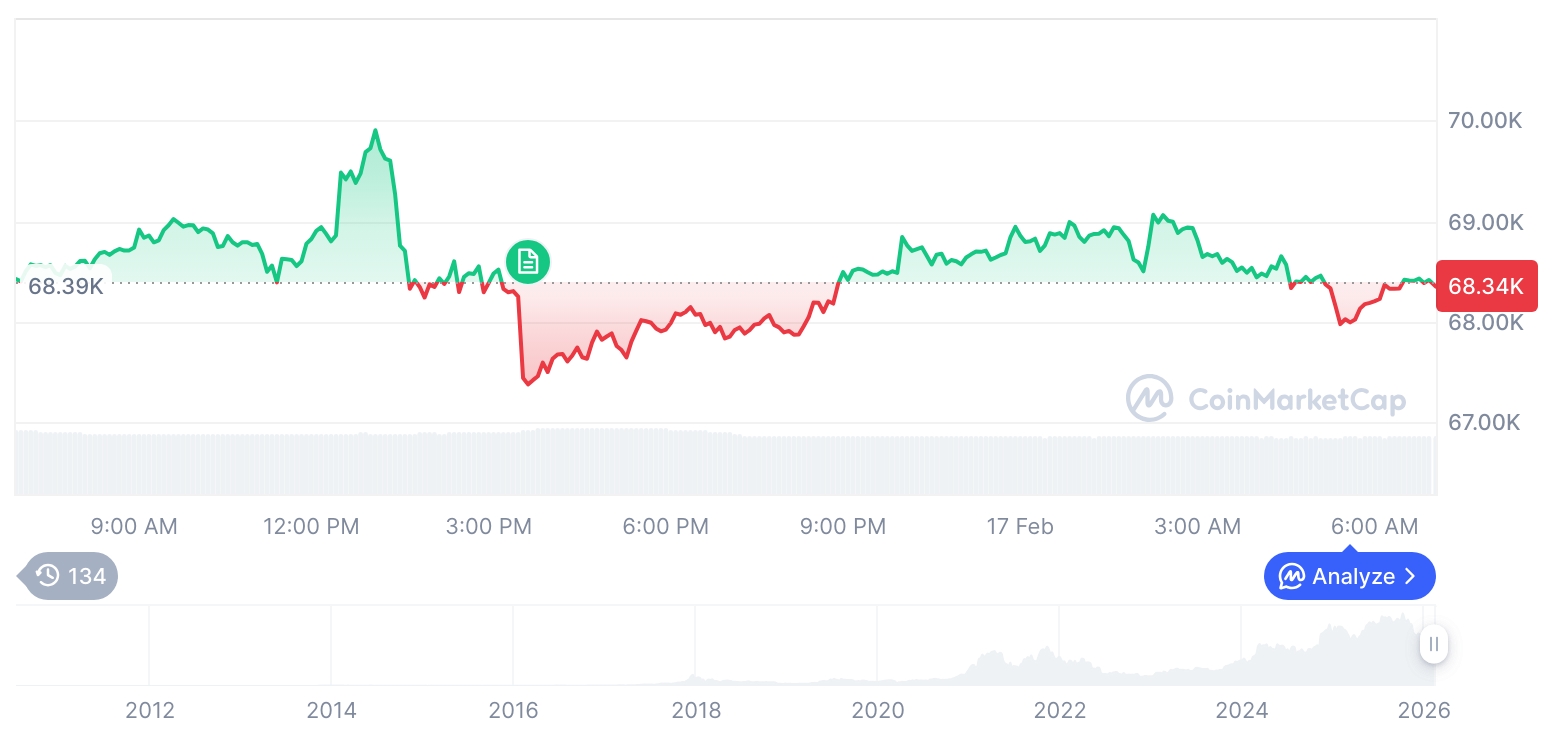Click the CoinMarketCap watermark text

1297,400
